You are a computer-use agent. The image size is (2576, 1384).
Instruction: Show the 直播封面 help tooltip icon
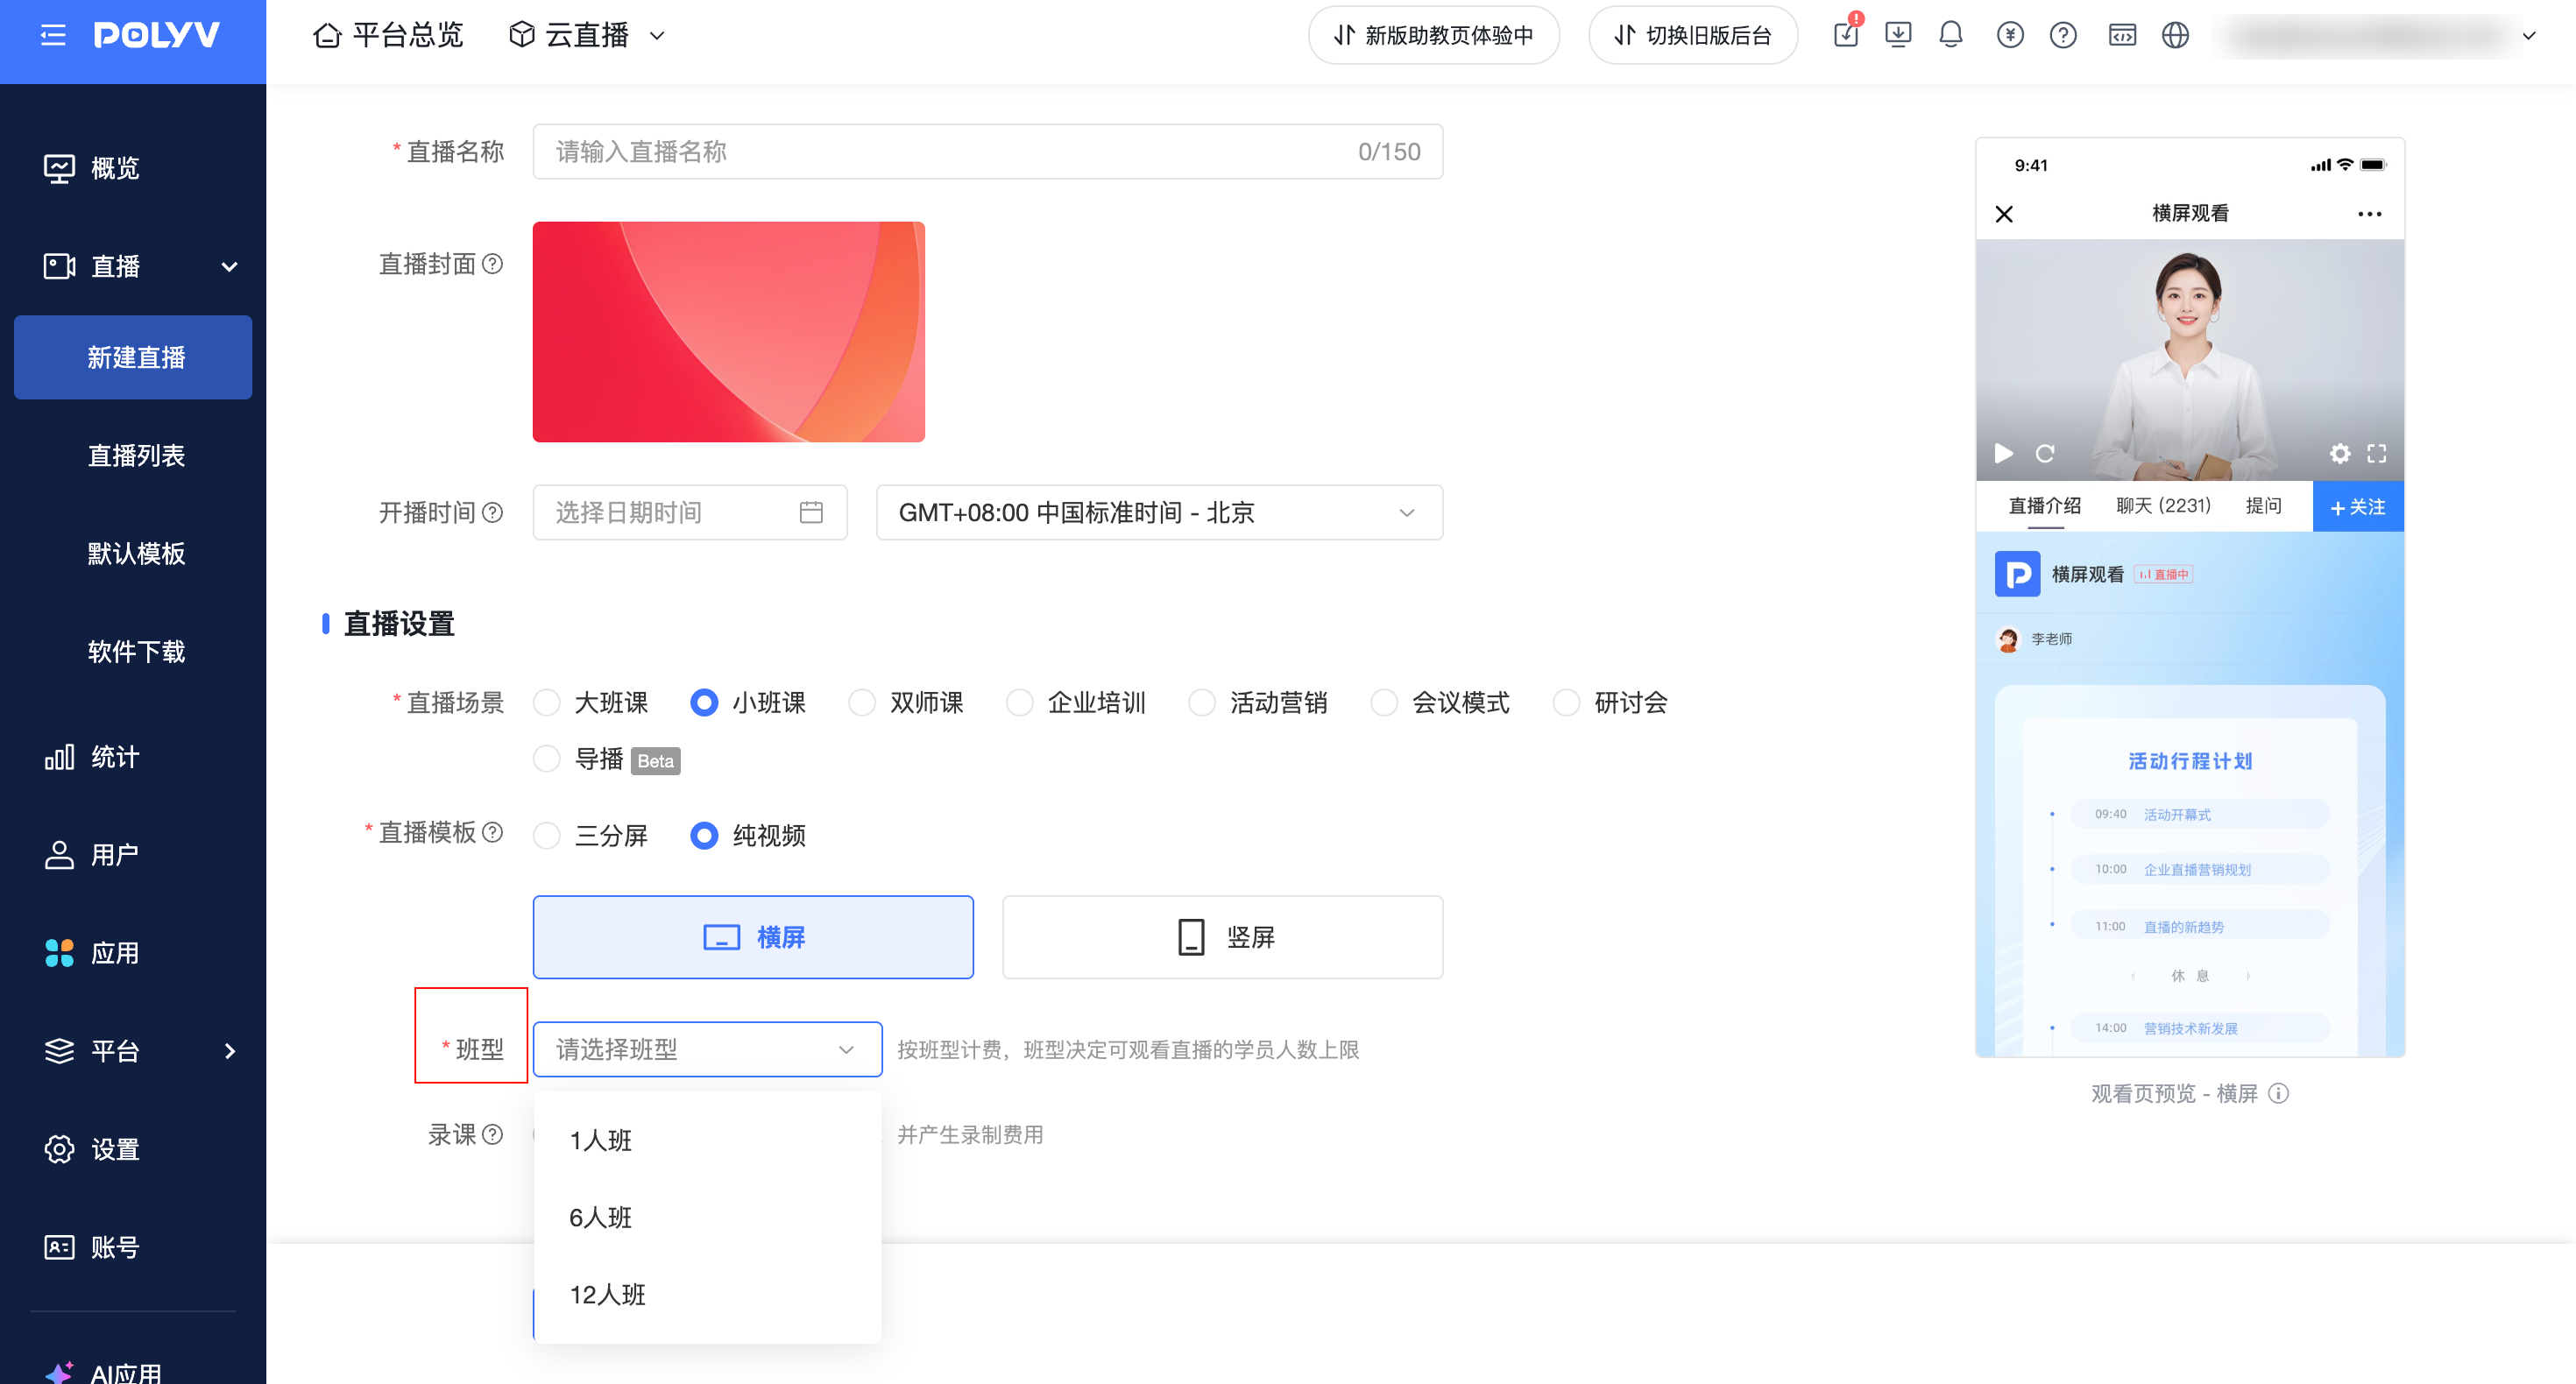click(492, 264)
